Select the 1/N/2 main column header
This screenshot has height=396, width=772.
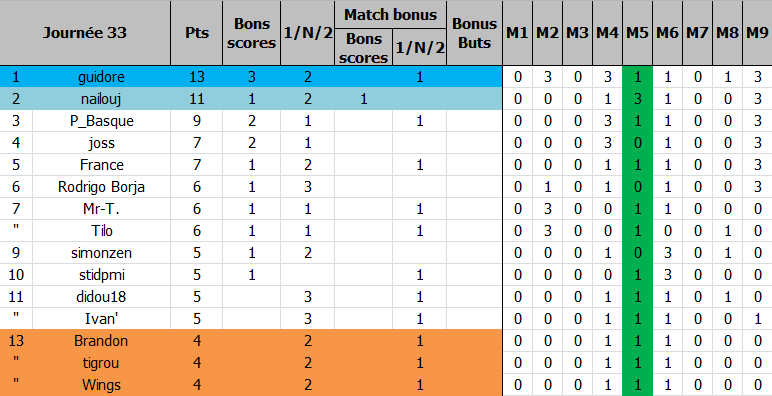tap(308, 33)
